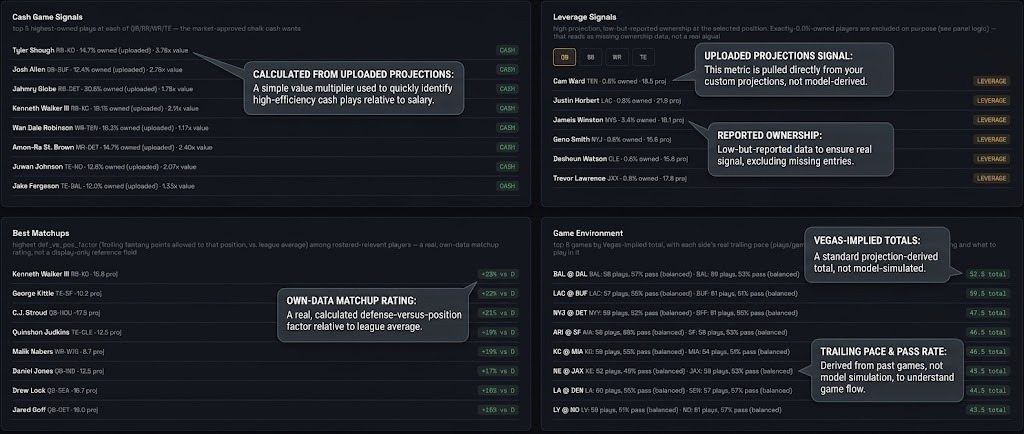Select Trevor Lawrence leverage row
Screen dimensions: 1024x434
(x=781, y=178)
